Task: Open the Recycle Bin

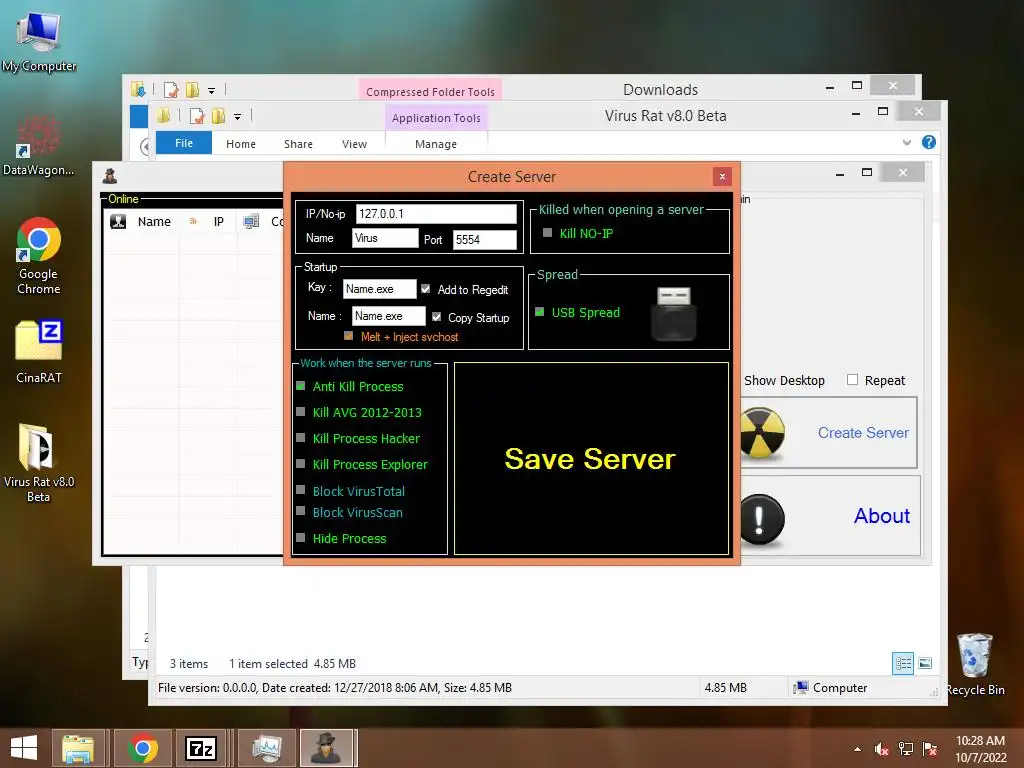Action: (975, 664)
